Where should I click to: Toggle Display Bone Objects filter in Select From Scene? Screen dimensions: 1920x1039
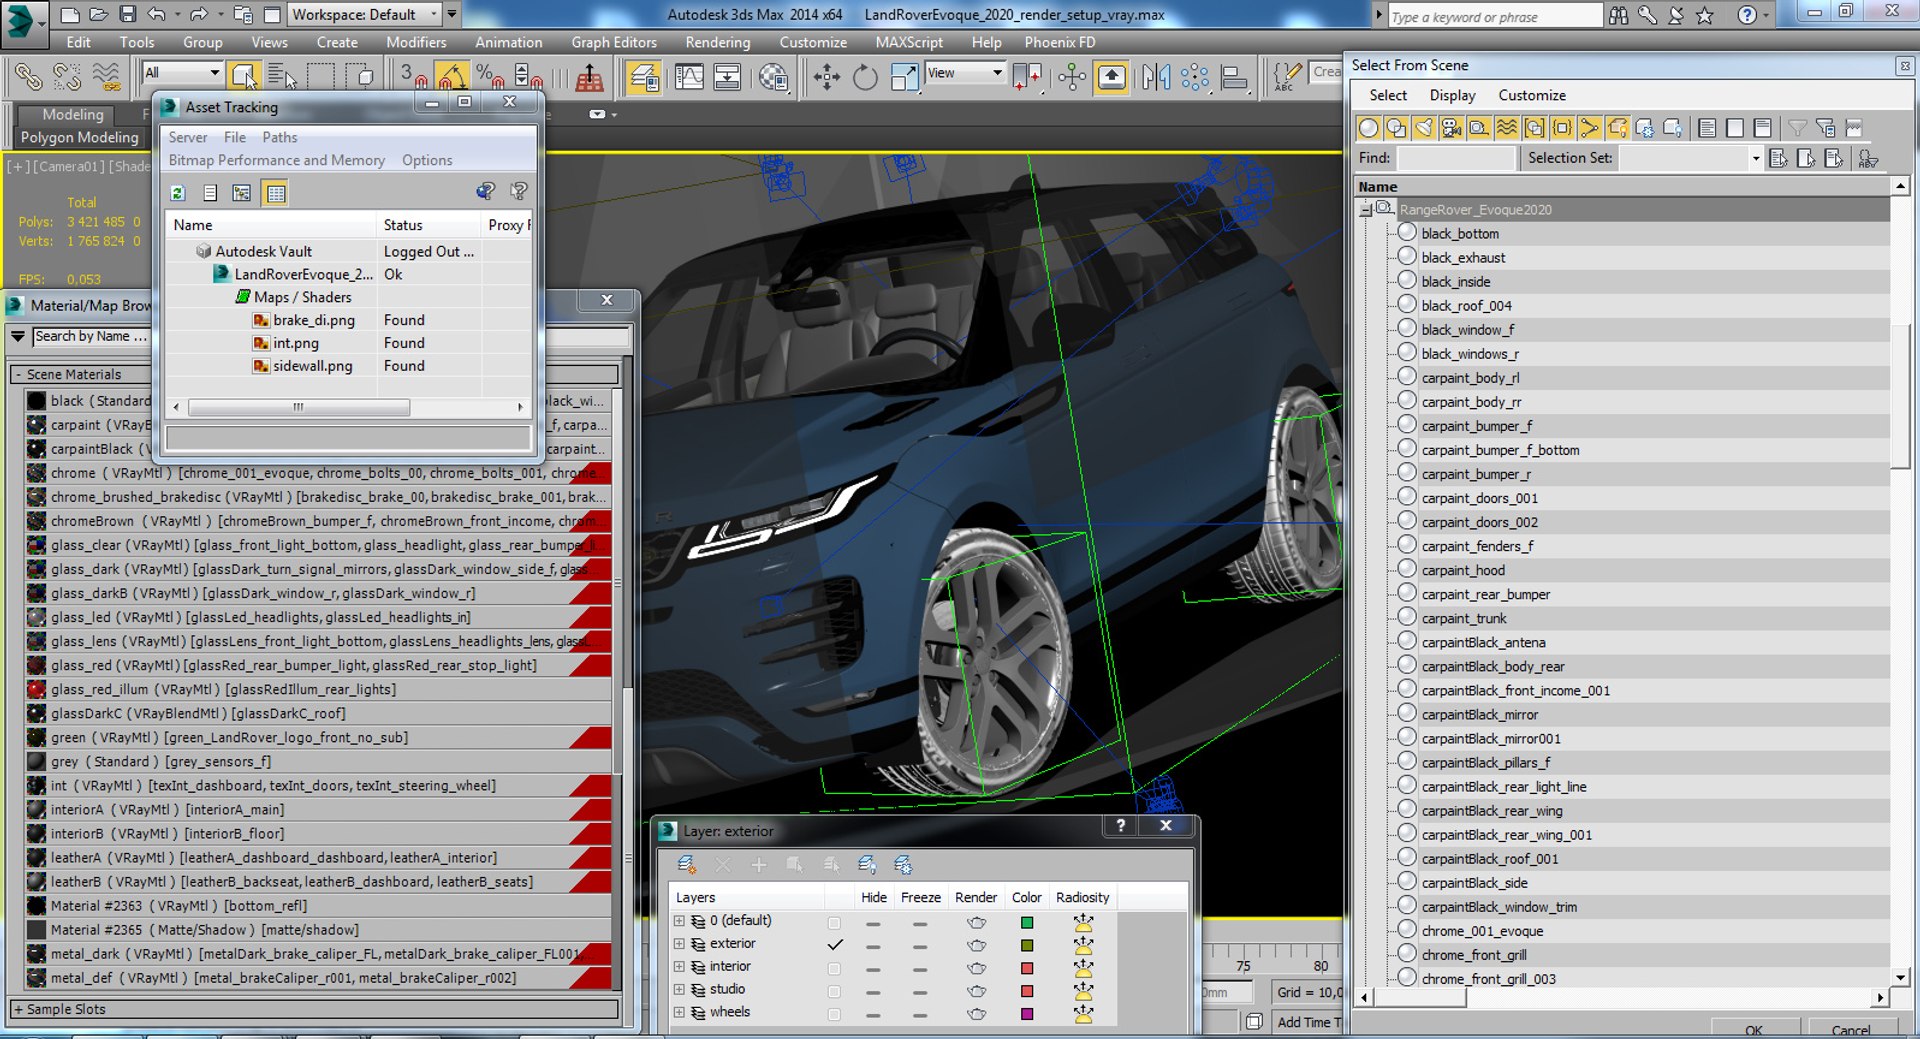click(x=1589, y=128)
